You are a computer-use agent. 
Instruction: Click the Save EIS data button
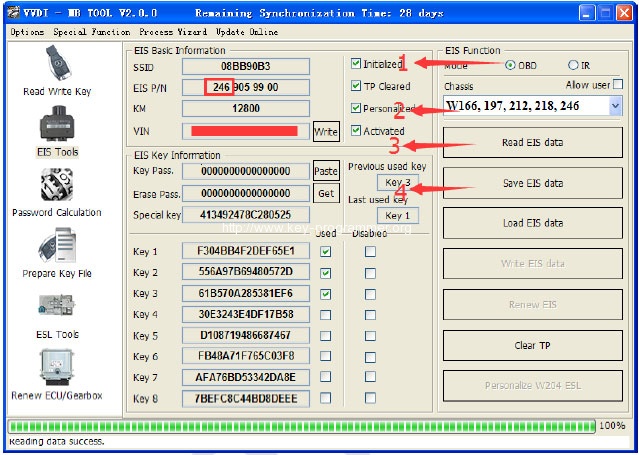(533, 183)
